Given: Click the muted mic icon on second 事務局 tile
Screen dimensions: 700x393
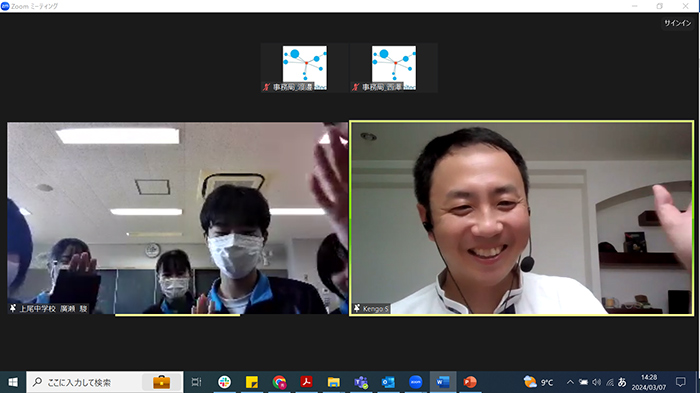Looking at the screenshot, I should 355,87.
